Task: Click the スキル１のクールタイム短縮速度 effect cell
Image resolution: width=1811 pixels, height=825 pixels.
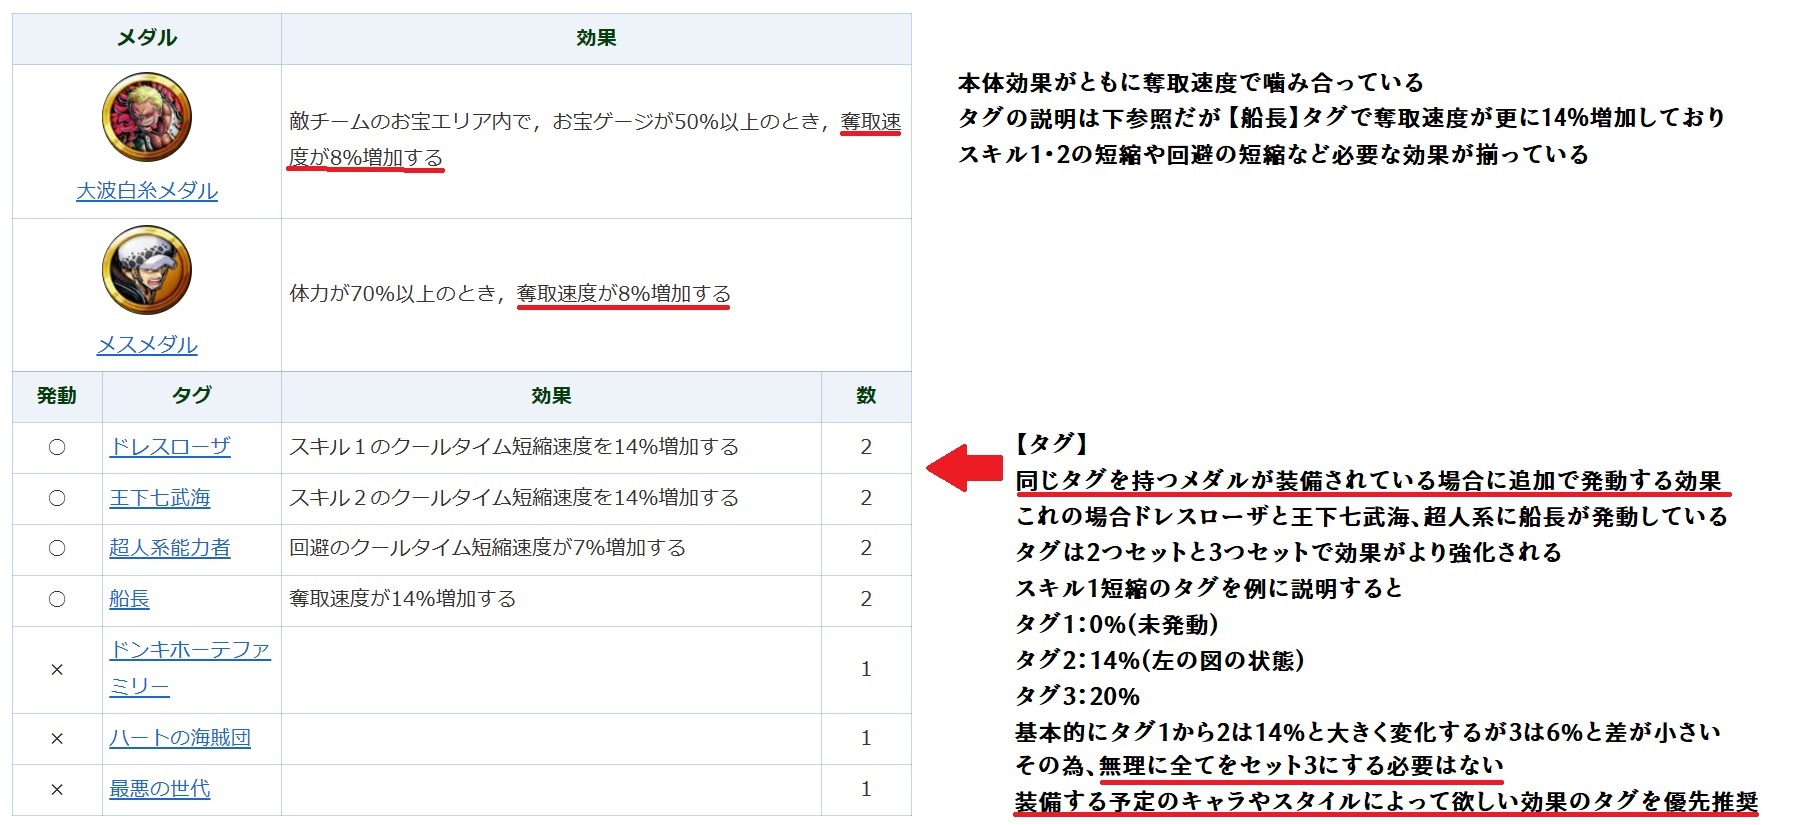Action: pyautogui.click(x=551, y=447)
